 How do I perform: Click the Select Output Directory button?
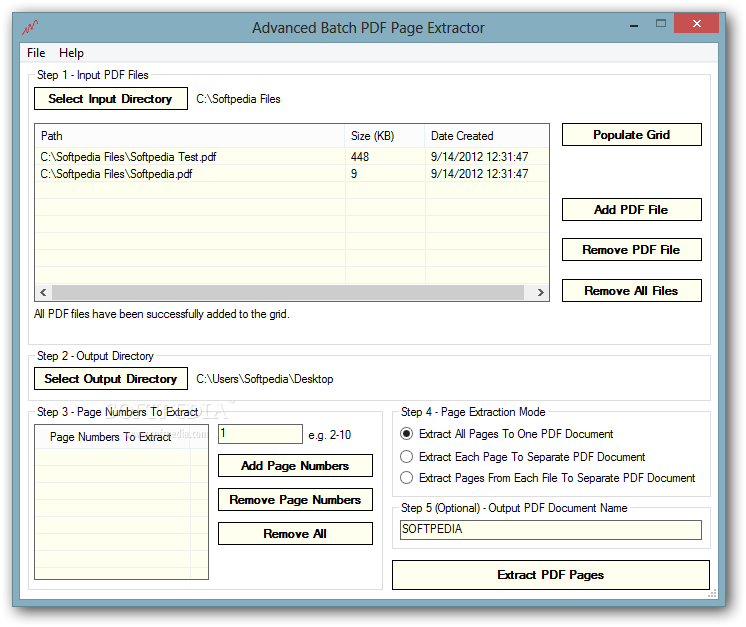click(x=111, y=379)
